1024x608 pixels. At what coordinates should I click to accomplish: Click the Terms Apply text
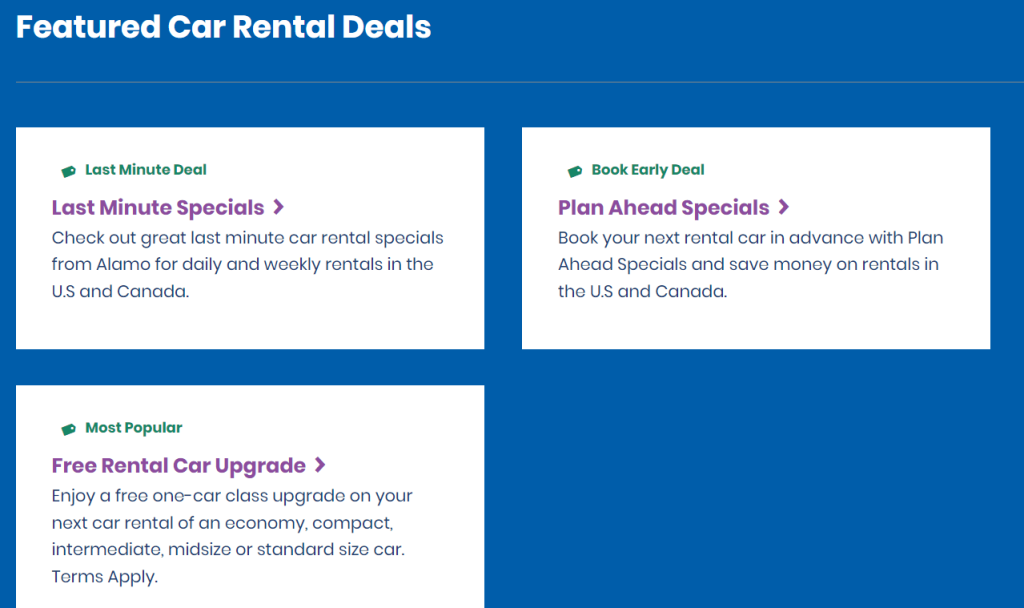point(104,577)
